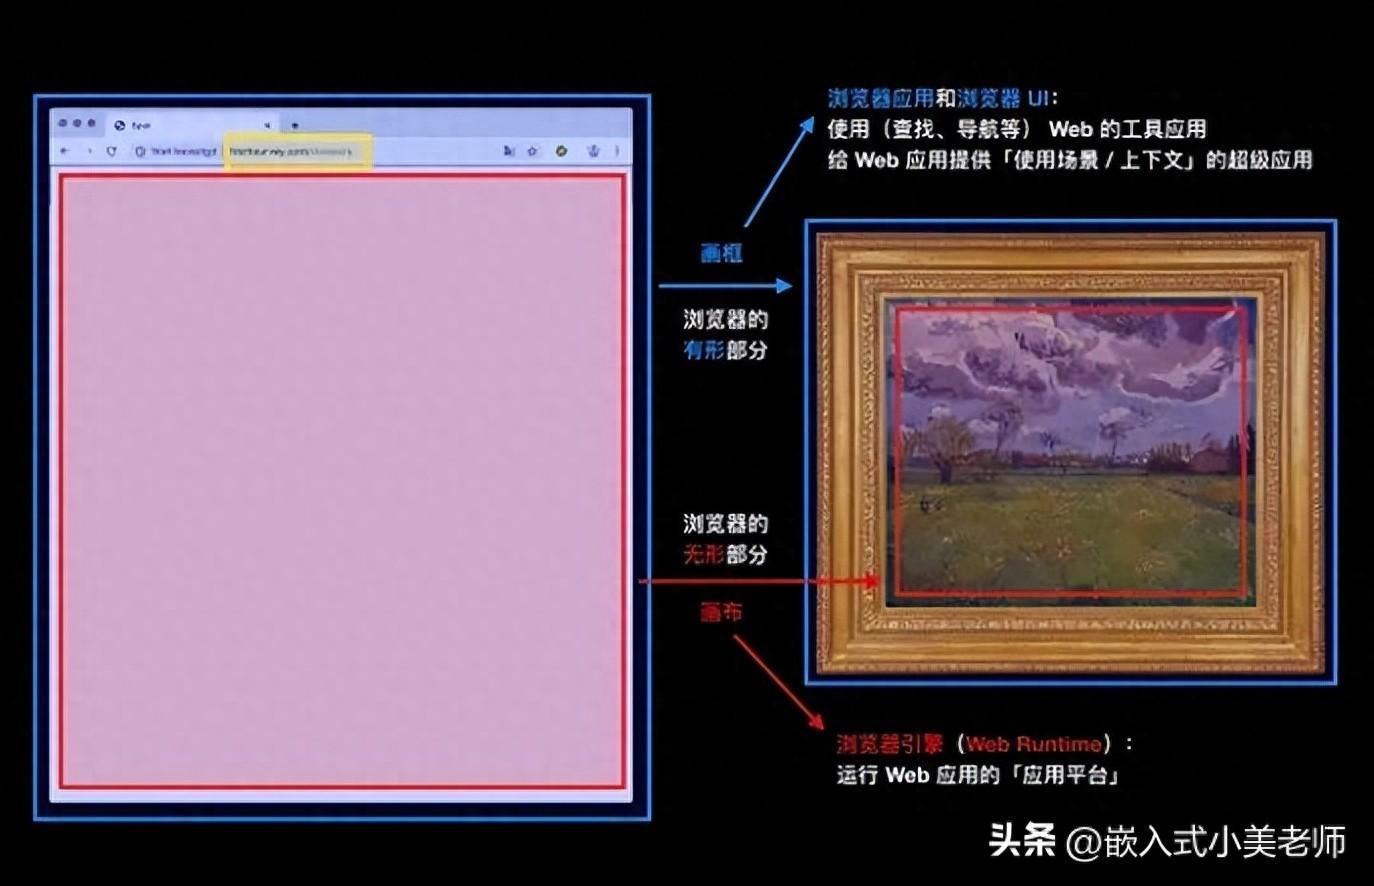Screen dimensions: 1374x886
Task: Click the 无形部分 text
Action: coord(725,555)
